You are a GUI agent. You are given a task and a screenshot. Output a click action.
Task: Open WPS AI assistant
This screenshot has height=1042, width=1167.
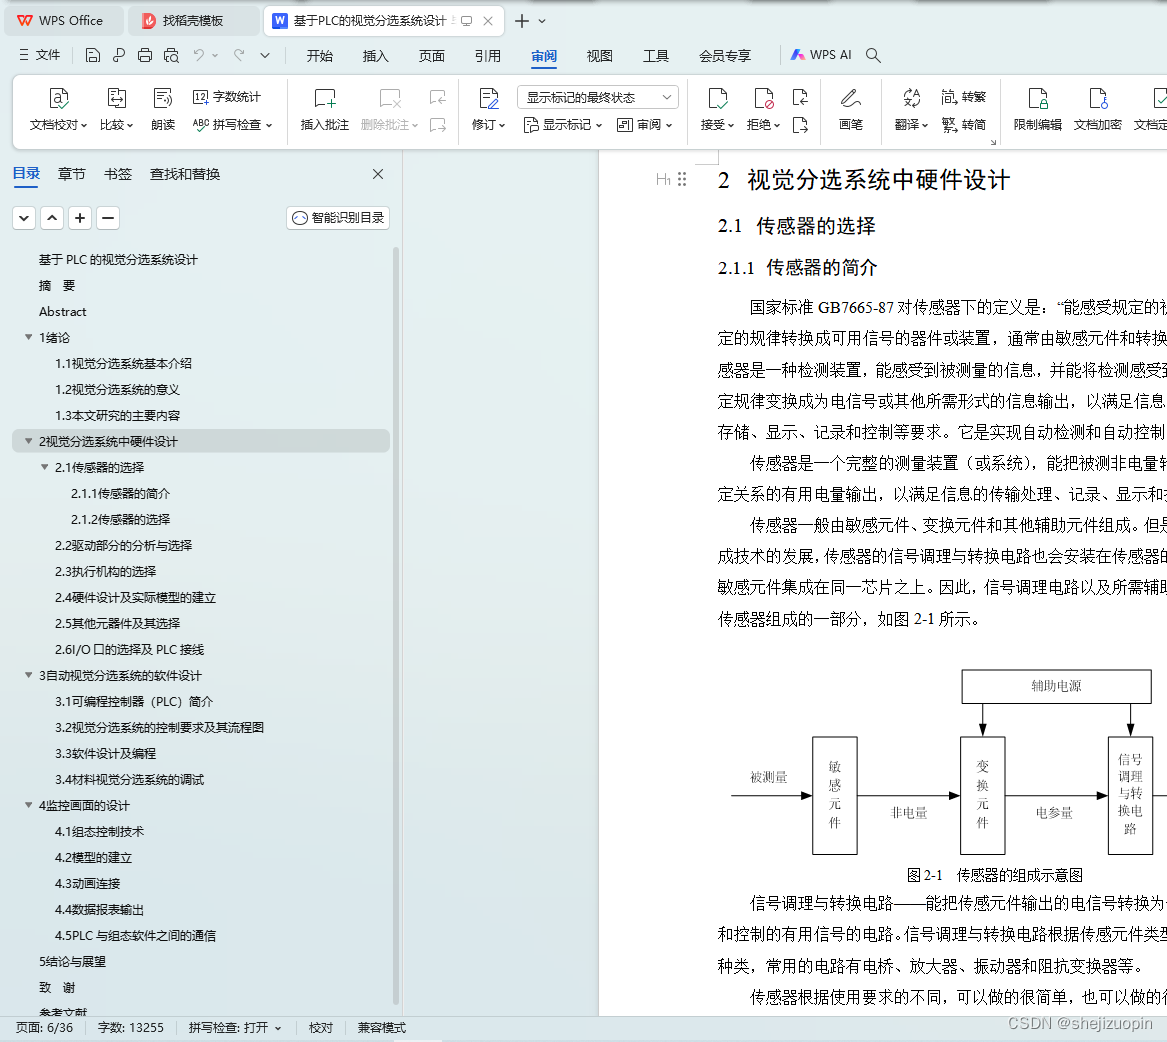pos(821,55)
